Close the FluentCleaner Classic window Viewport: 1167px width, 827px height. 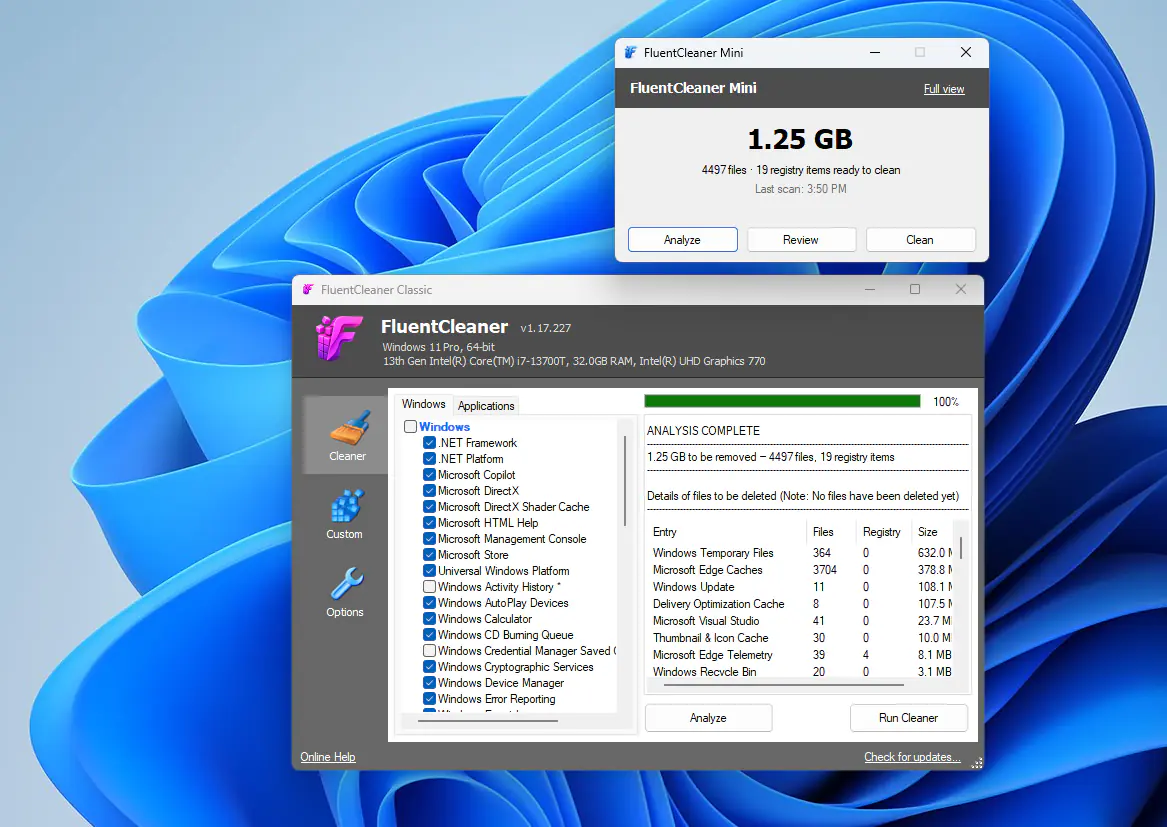point(961,289)
